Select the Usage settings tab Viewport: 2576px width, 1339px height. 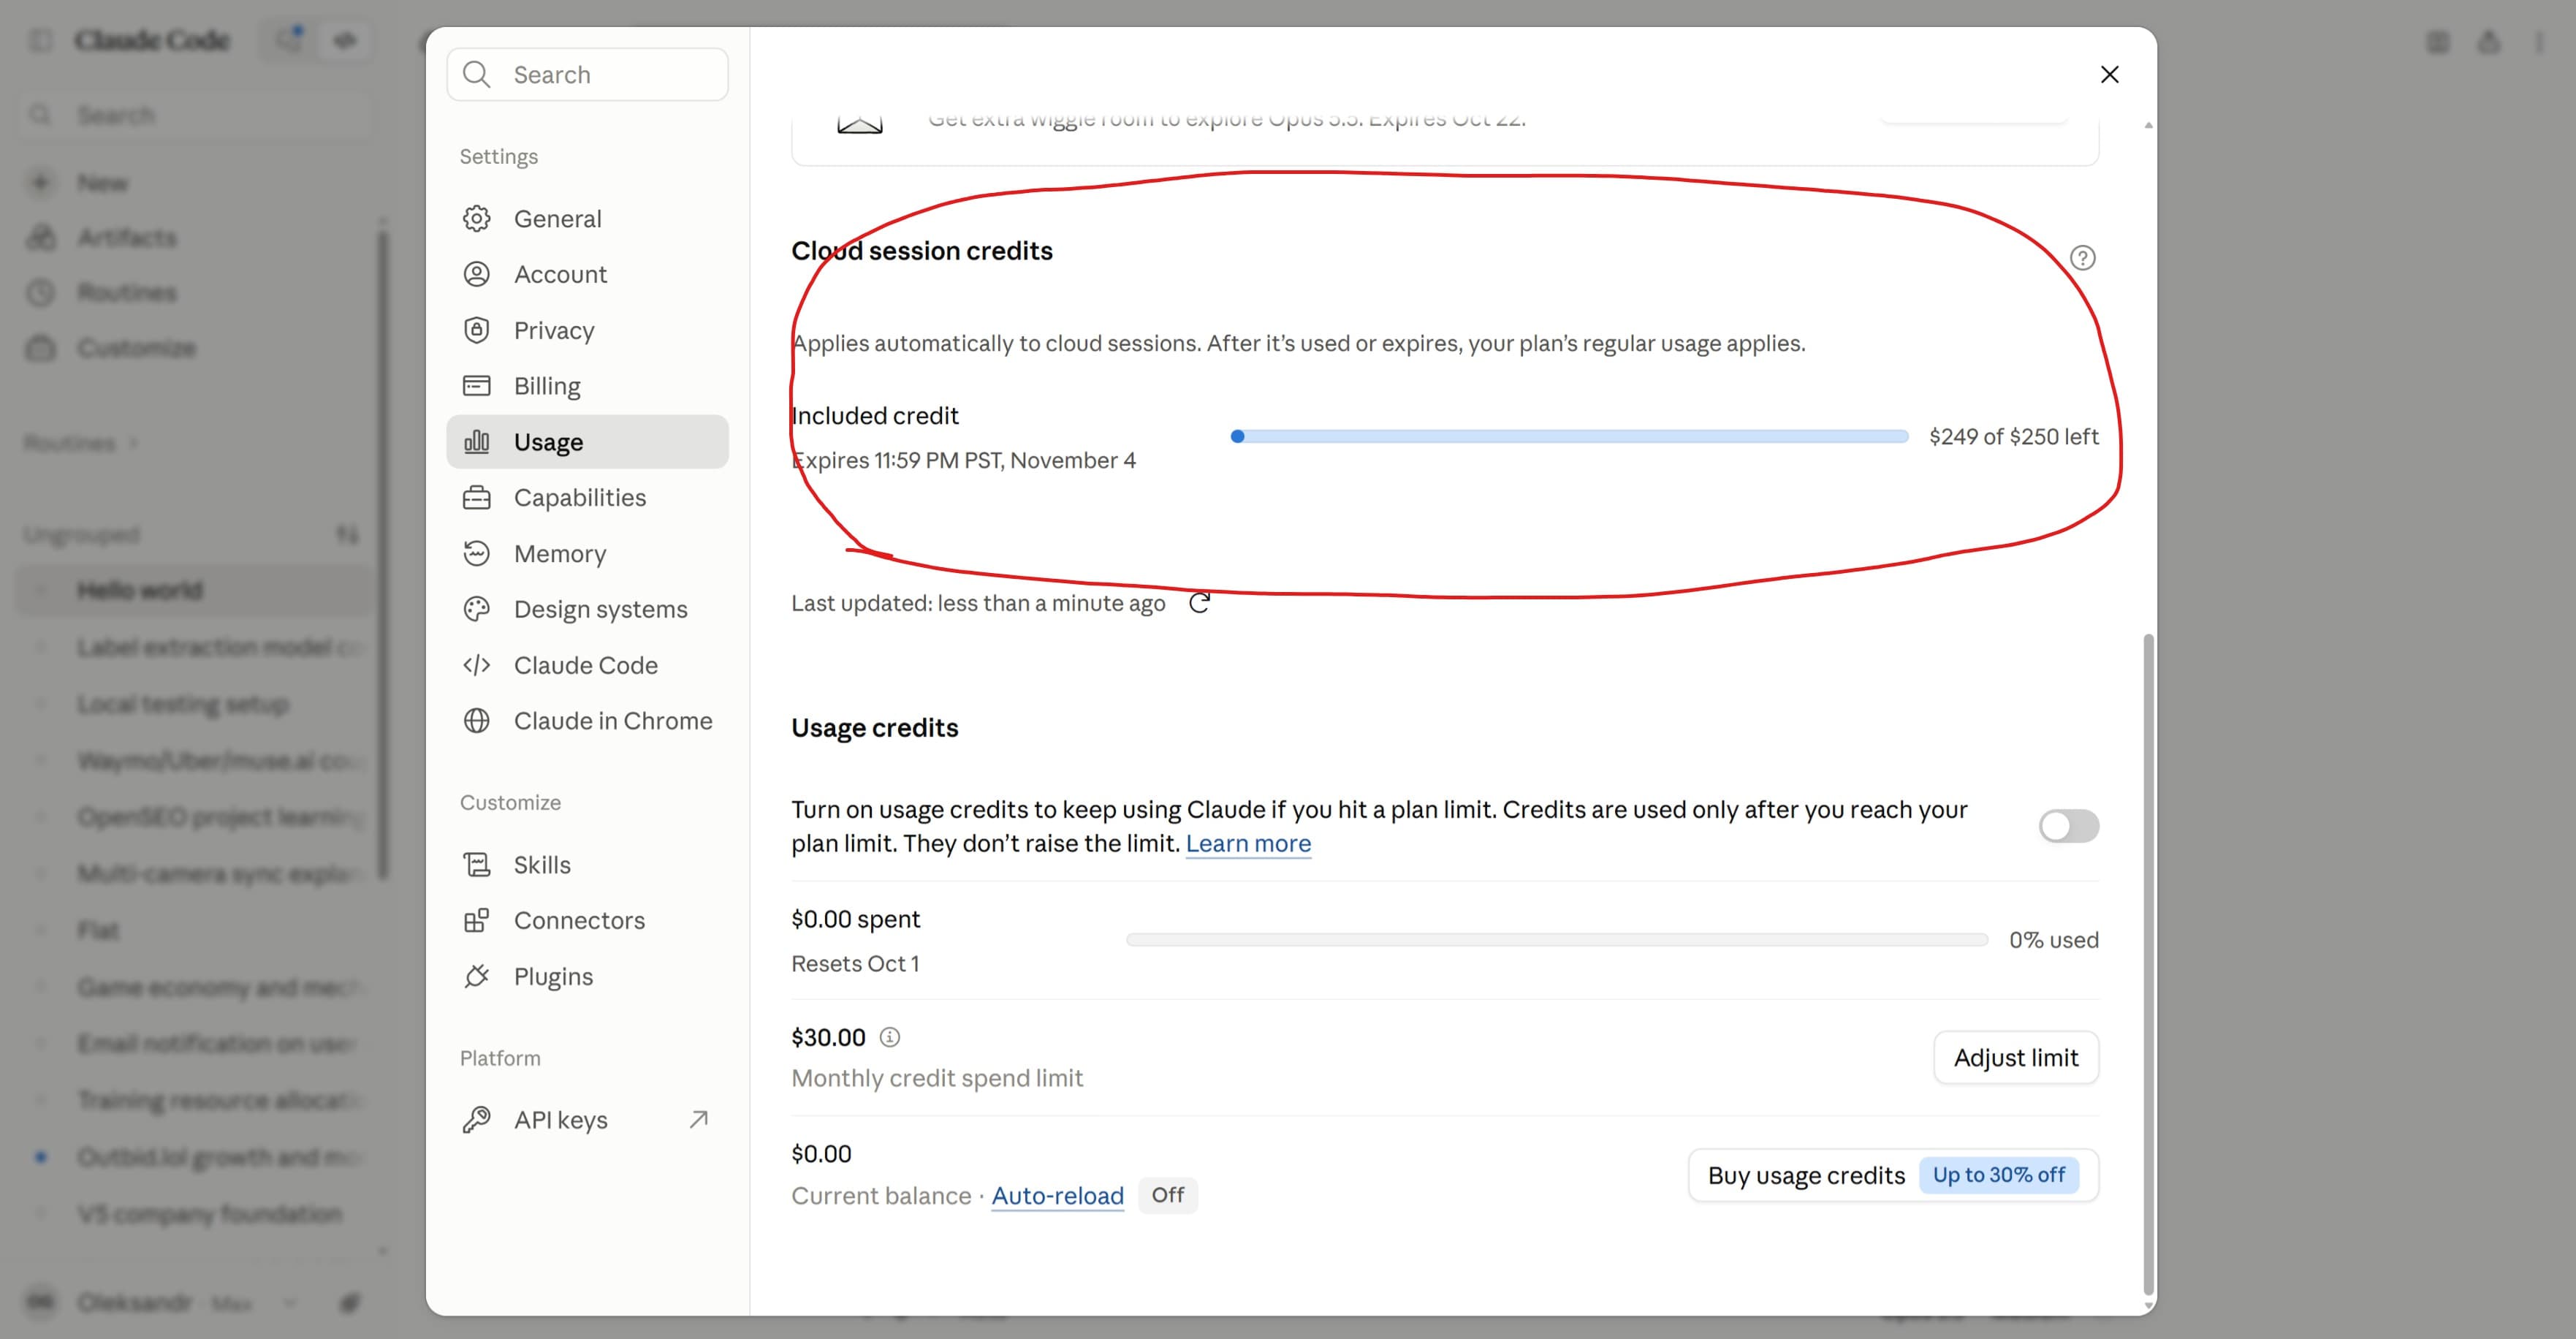pyautogui.click(x=587, y=442)
